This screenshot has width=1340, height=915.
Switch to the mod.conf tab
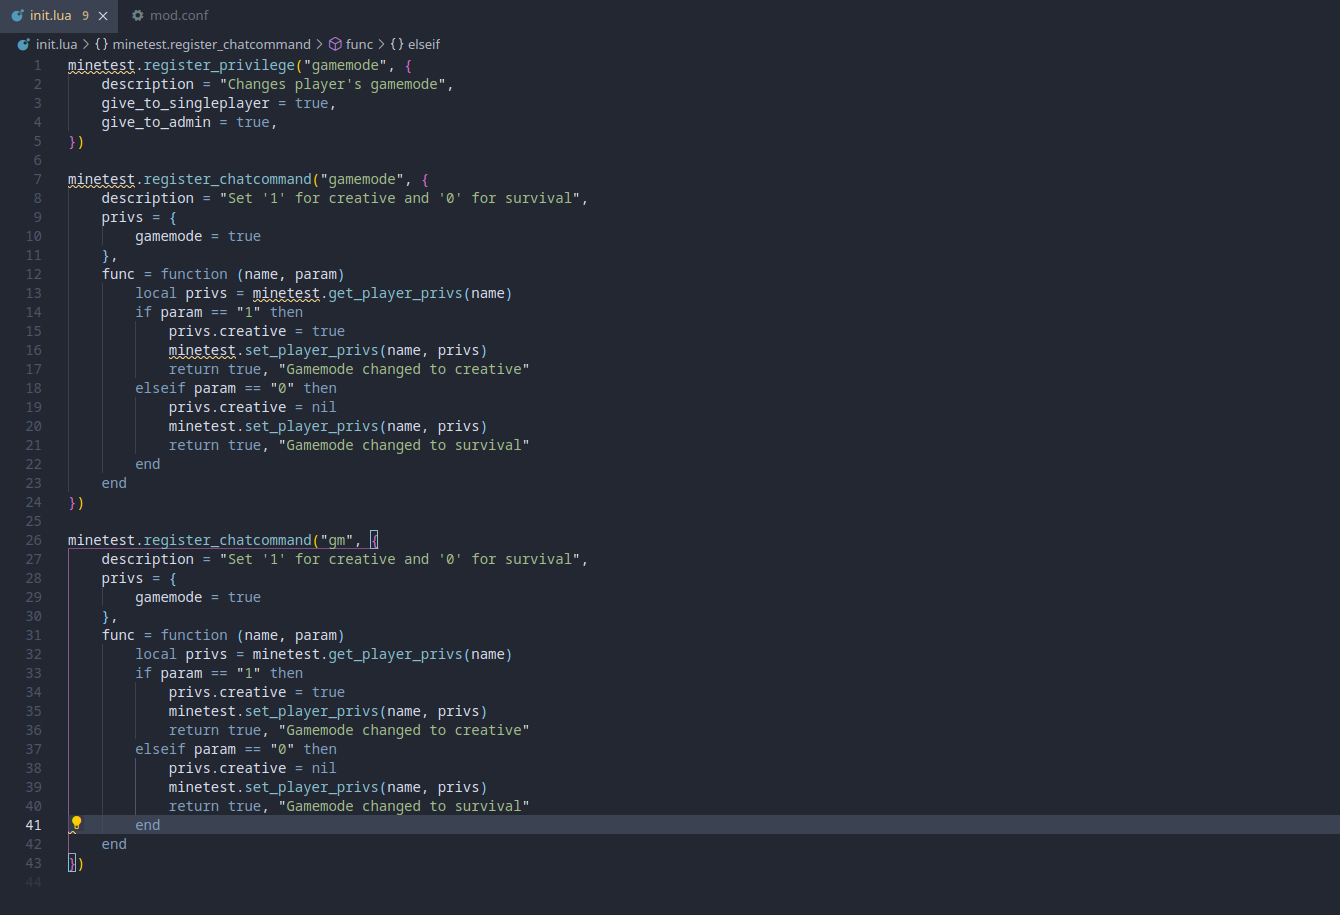(x=178, y=16)
